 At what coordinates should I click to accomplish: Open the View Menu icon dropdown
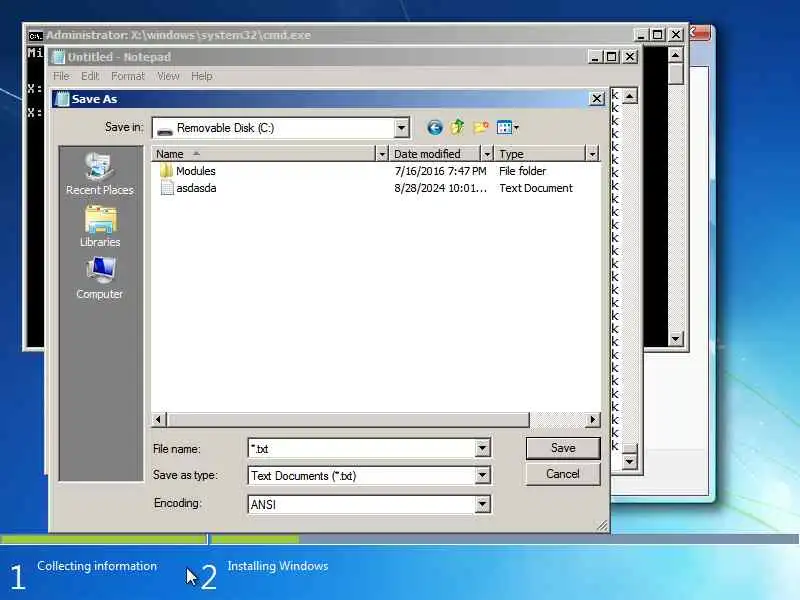pos(508,128)
